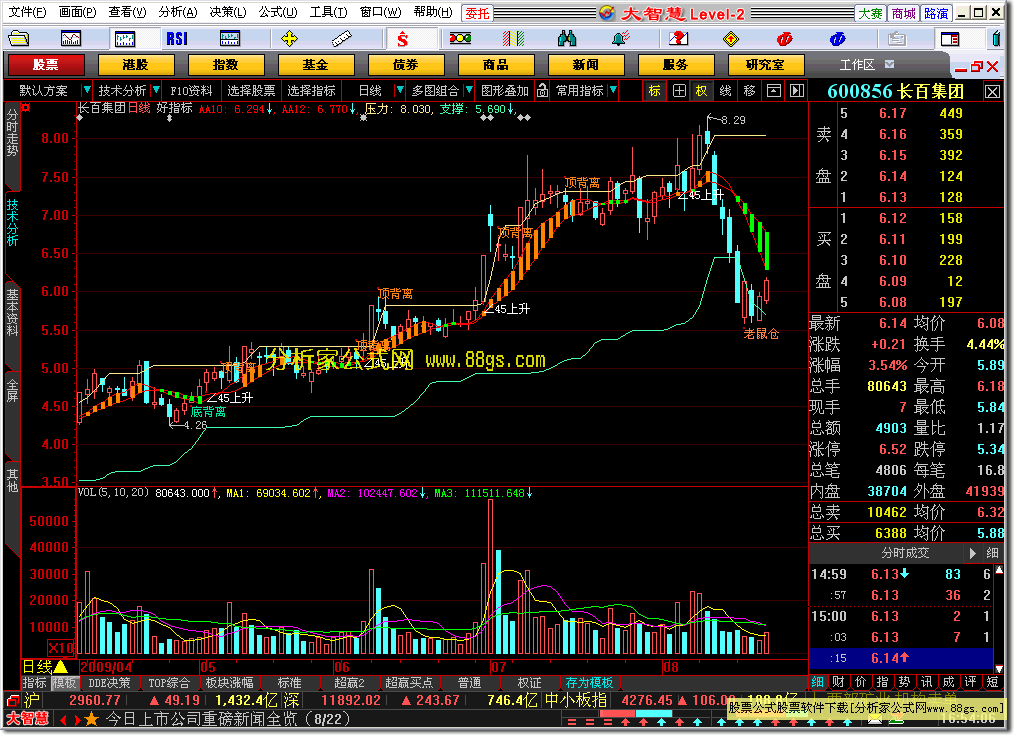The height and width of the screenshot is (737, 1017).
Task: Click the 存为模板 bottom tab
Action: point(590,683)
